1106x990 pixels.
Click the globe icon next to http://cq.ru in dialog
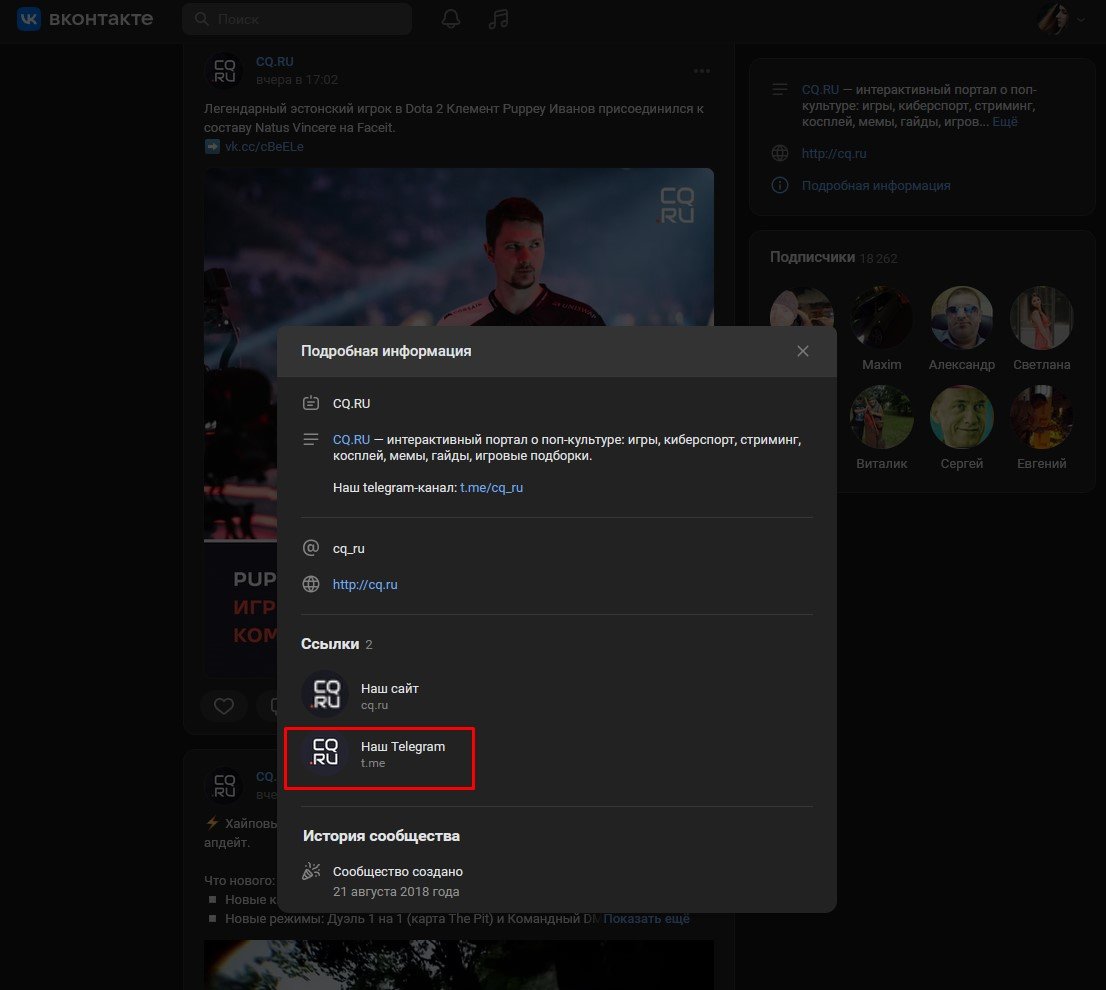click(310, 584)
